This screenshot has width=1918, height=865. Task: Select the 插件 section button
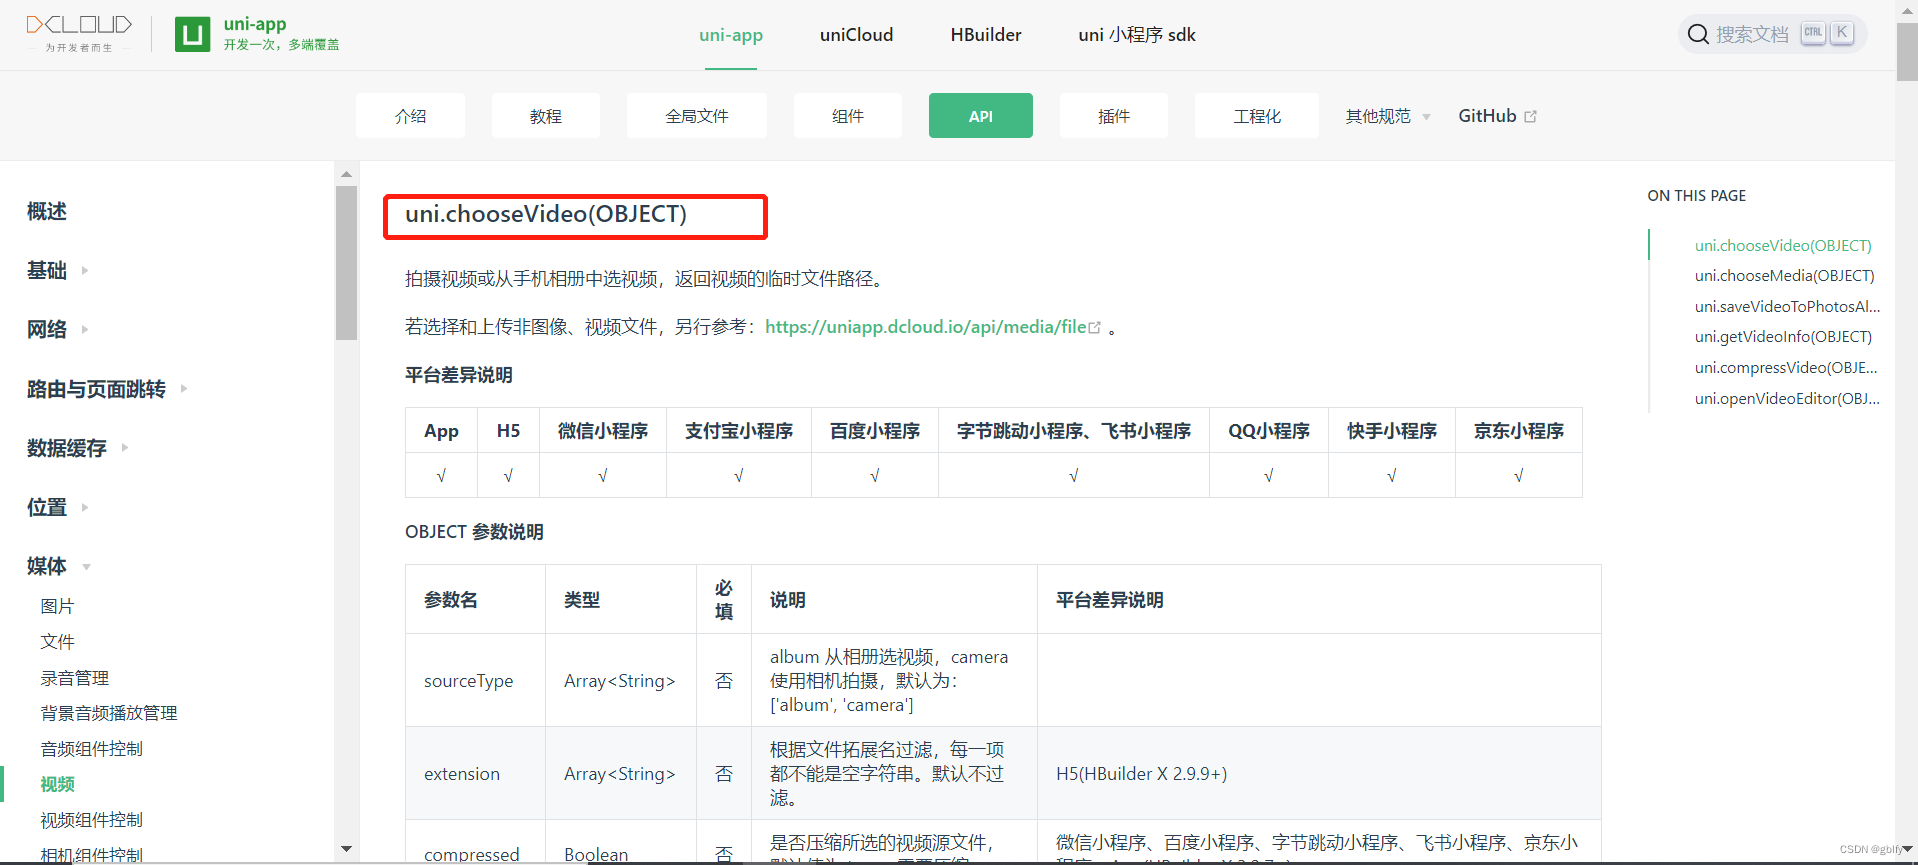1114,116
